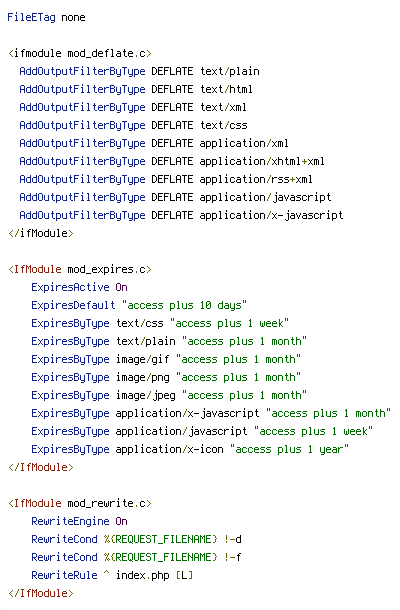The width and height of the screenshot is (400, 610).
Task: Click the FileETag directive at top
Action: click(46, 18)
